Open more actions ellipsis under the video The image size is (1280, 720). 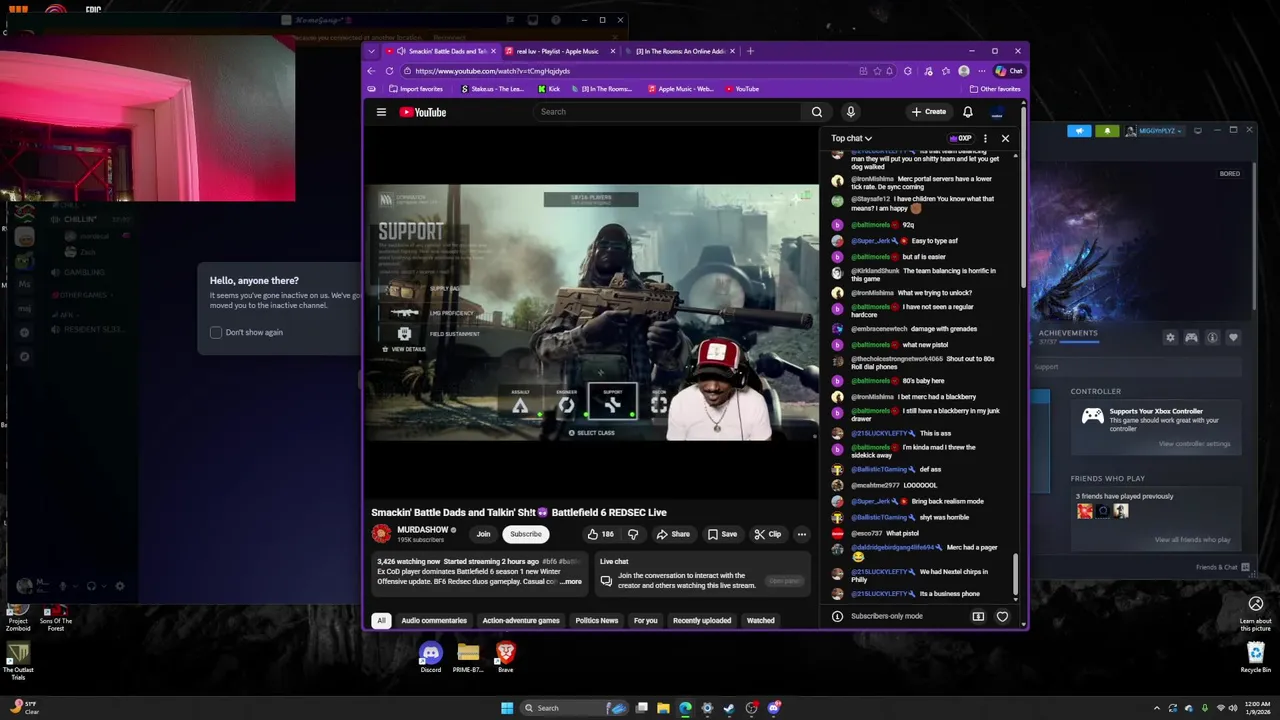coord(801,534)
